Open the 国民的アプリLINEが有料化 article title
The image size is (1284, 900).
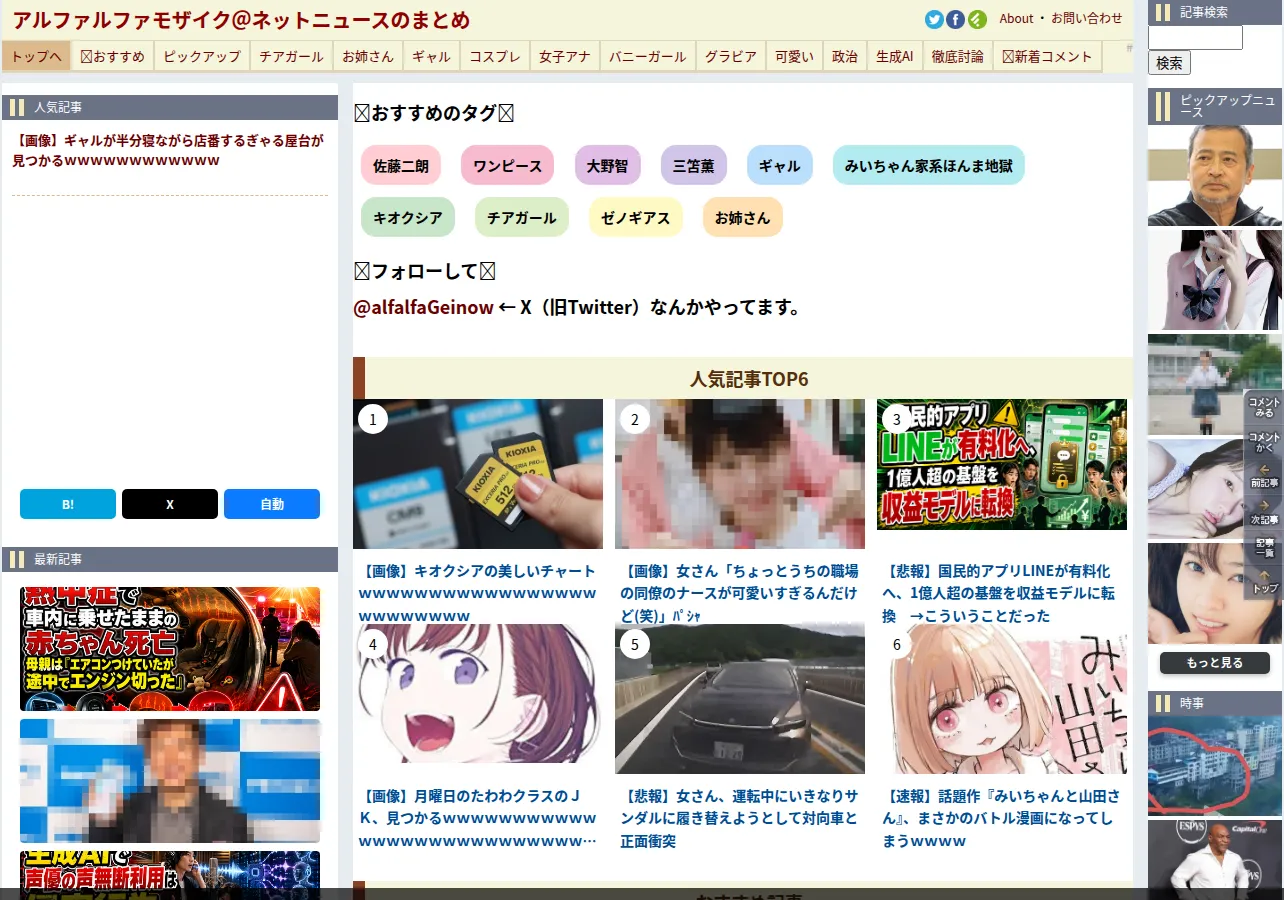pyautogui.click(x=1002, y=593)
